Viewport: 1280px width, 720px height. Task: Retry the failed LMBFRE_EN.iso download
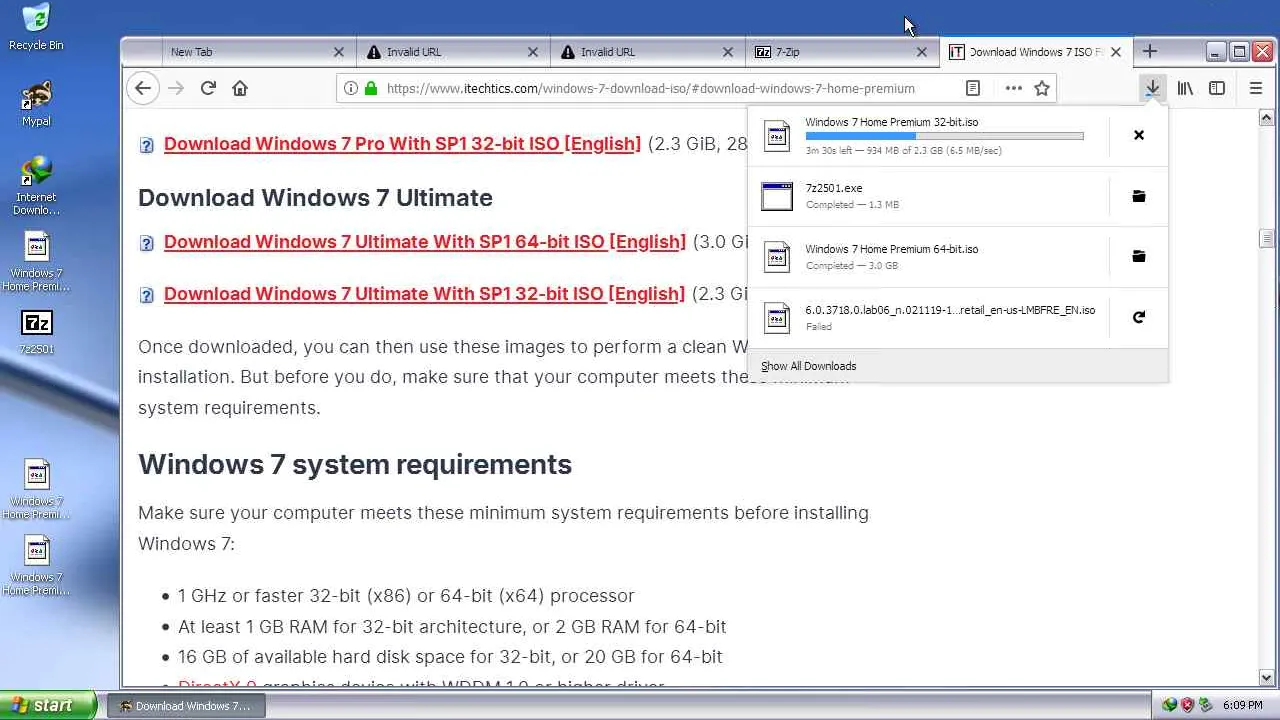tap(1138, 317)
